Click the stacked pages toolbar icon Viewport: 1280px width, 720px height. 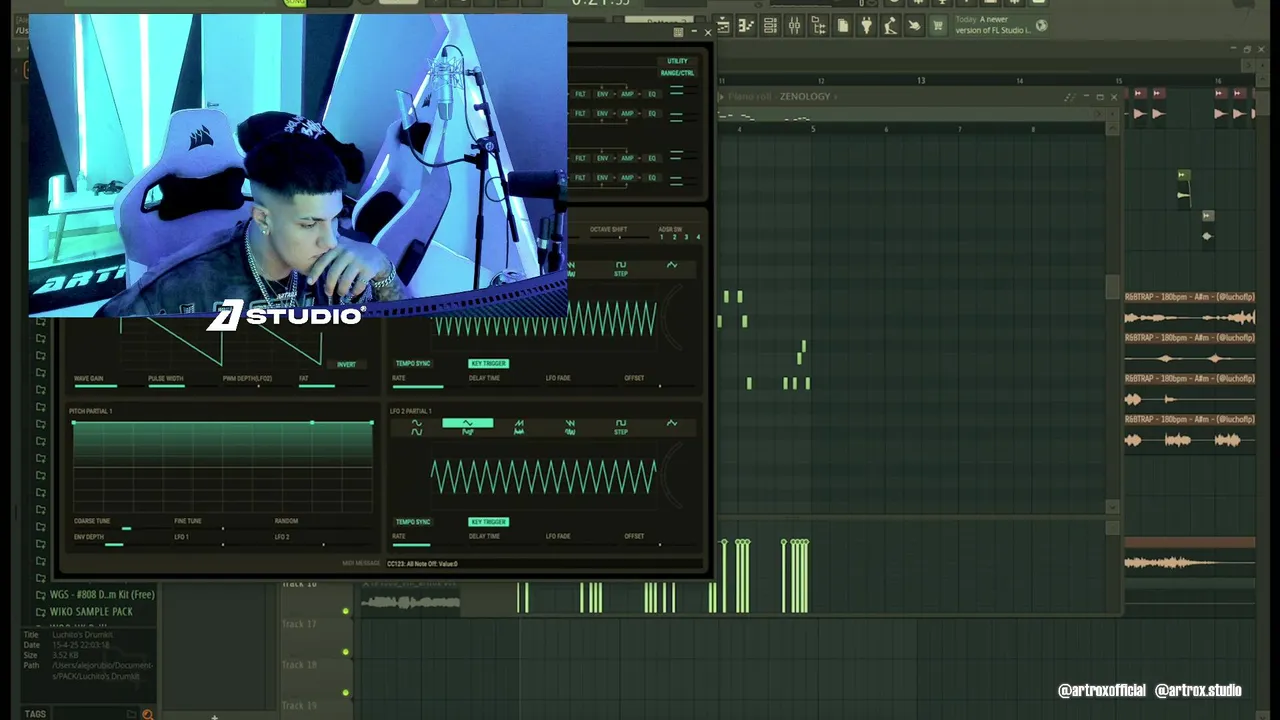(x=842, y=27)
